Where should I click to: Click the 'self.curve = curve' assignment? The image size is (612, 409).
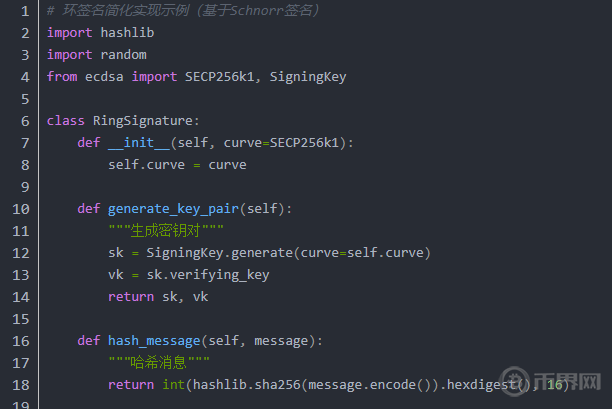[x=177, y=165]
